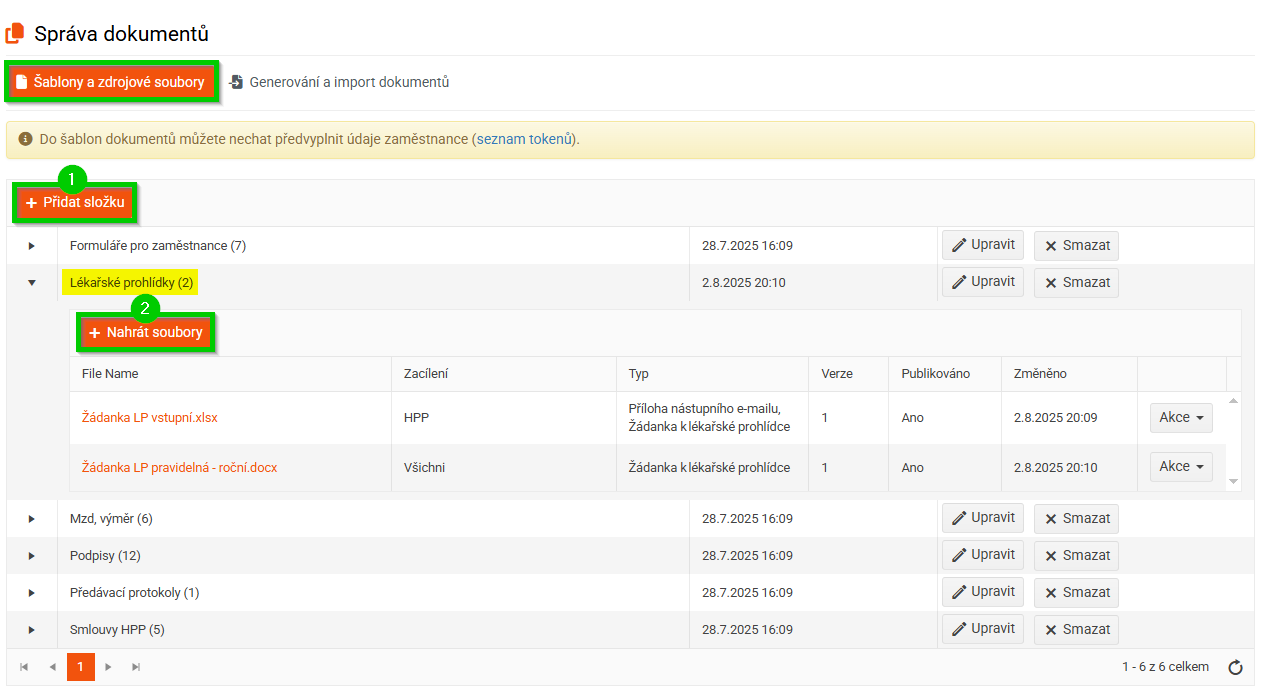Click the refresh icon in the pager
The image size is (1261, 693).
point(1235,667)
